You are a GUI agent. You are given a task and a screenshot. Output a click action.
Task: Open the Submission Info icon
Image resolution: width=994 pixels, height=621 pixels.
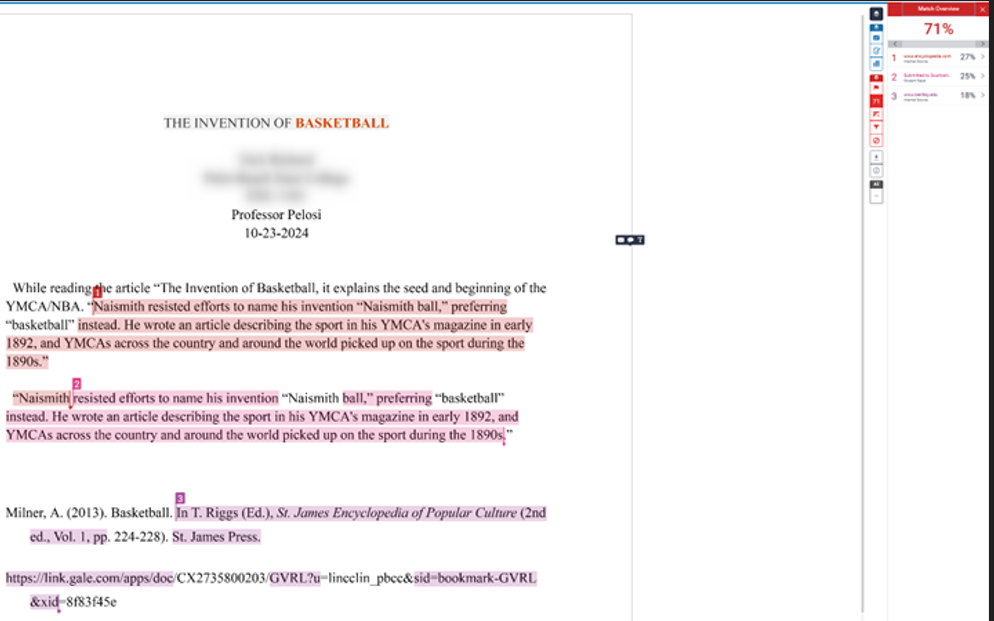tap(877, 170)
